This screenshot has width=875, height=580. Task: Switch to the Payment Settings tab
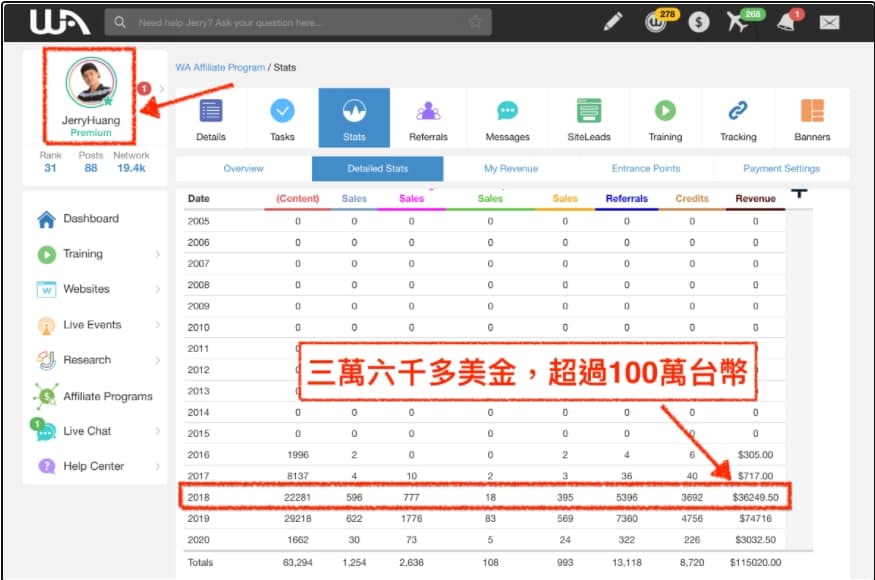(781, 169)
